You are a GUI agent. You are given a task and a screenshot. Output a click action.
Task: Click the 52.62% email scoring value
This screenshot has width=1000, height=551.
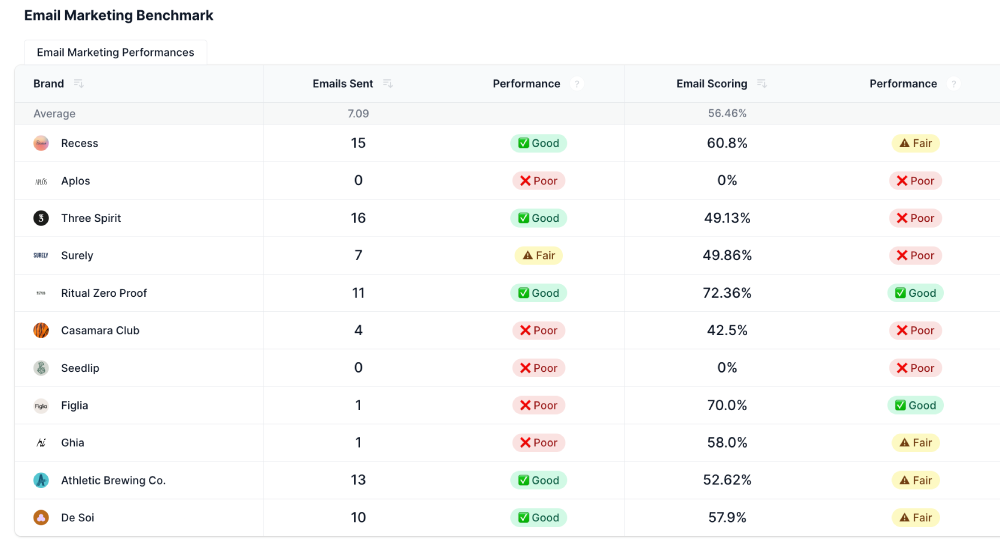tap(727, 480)
